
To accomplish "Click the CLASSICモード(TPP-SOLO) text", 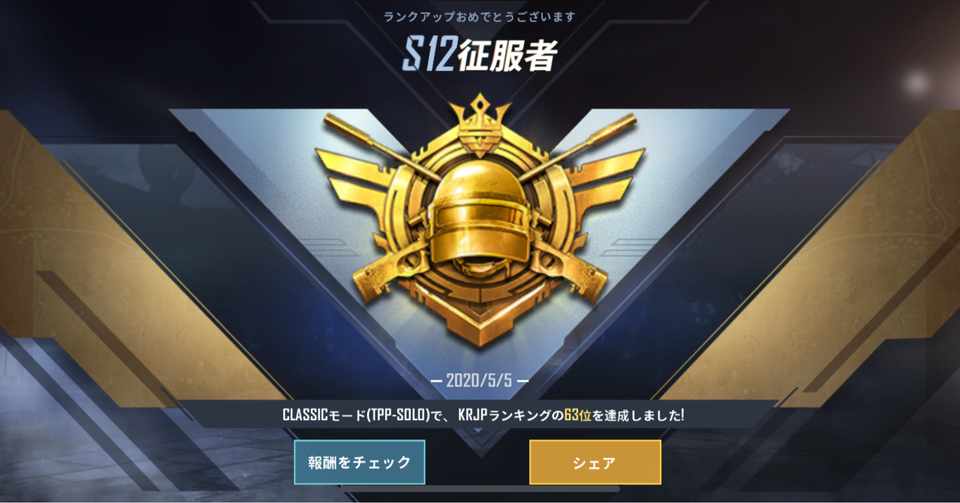I will coord(356,415).
